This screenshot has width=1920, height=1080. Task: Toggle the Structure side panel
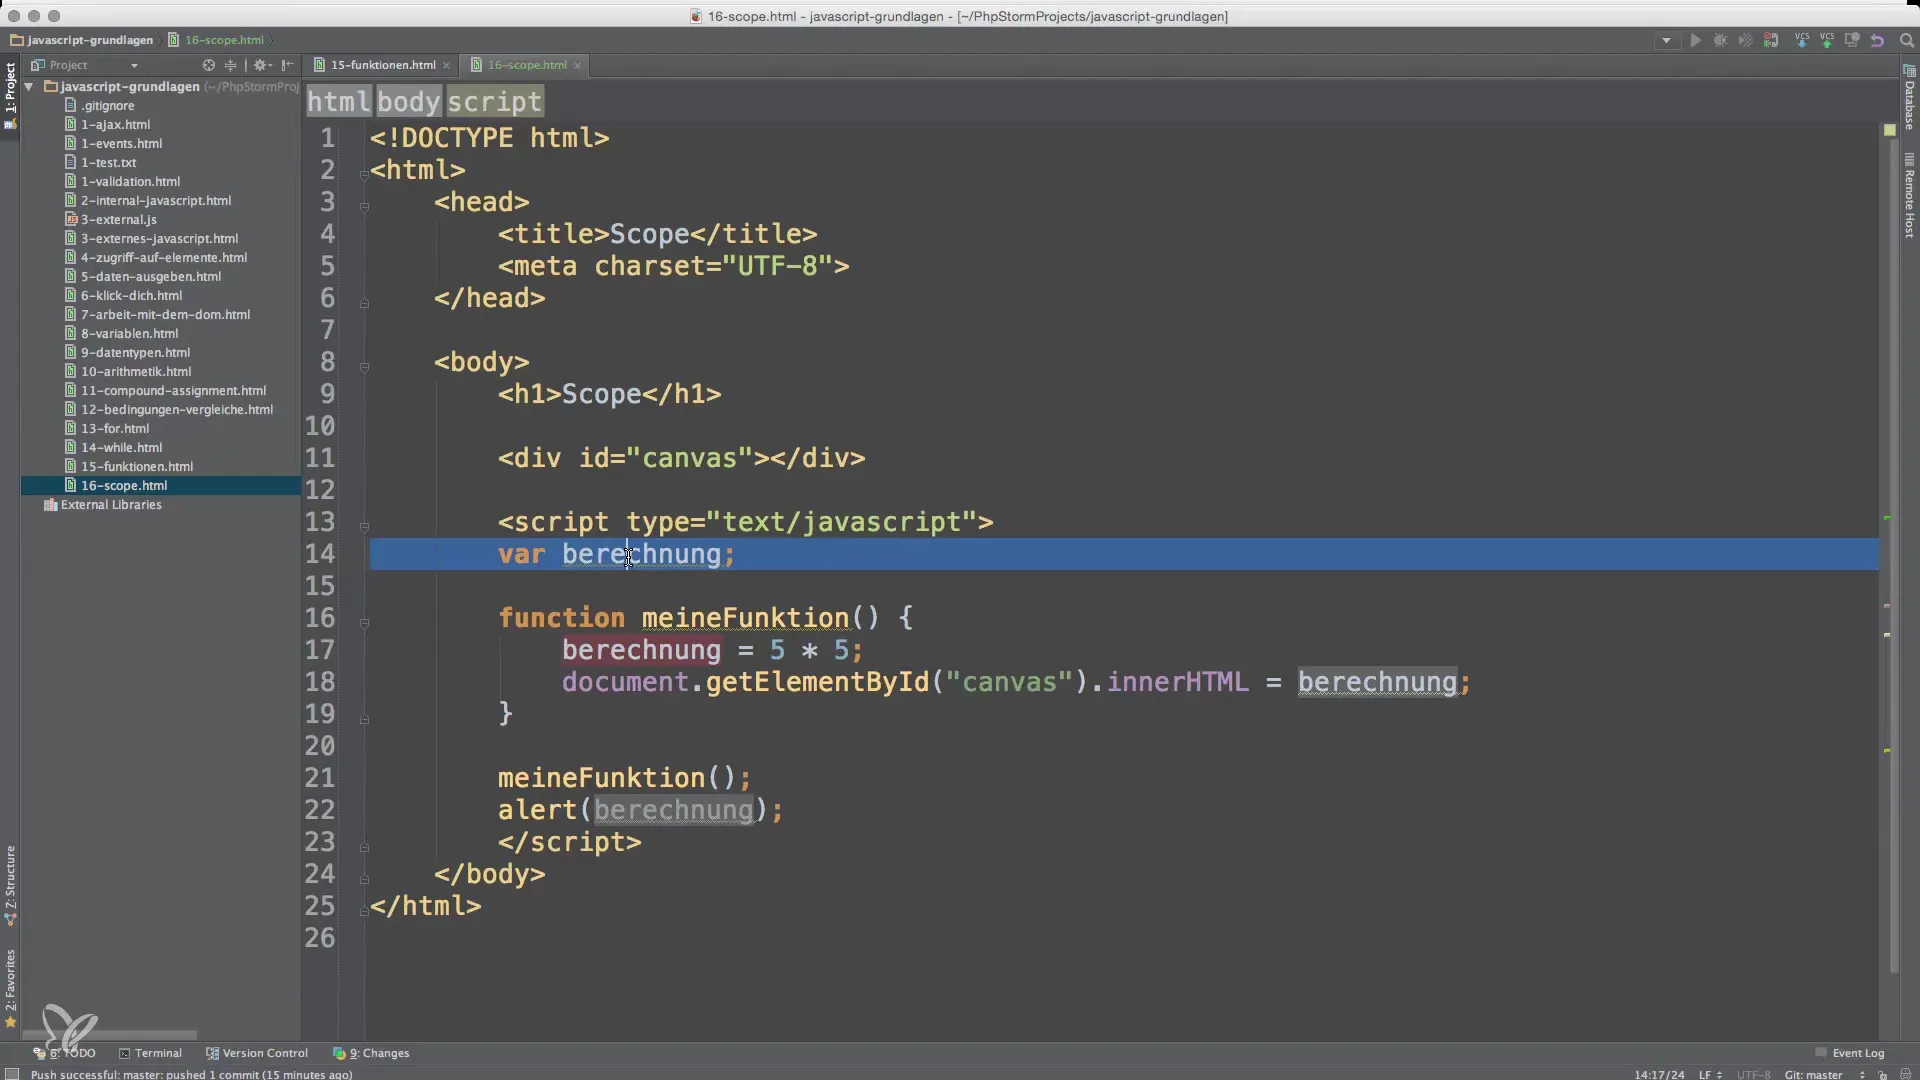(x=10, y=885)
